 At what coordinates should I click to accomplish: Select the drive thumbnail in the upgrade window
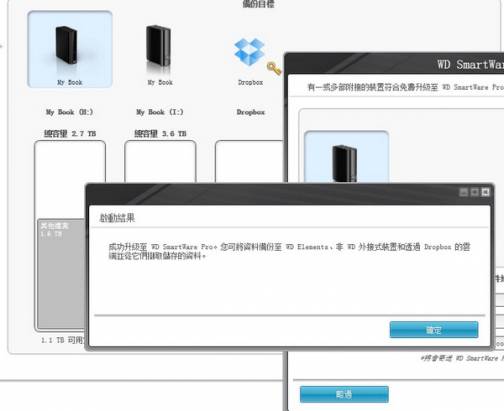pos(346,157)
